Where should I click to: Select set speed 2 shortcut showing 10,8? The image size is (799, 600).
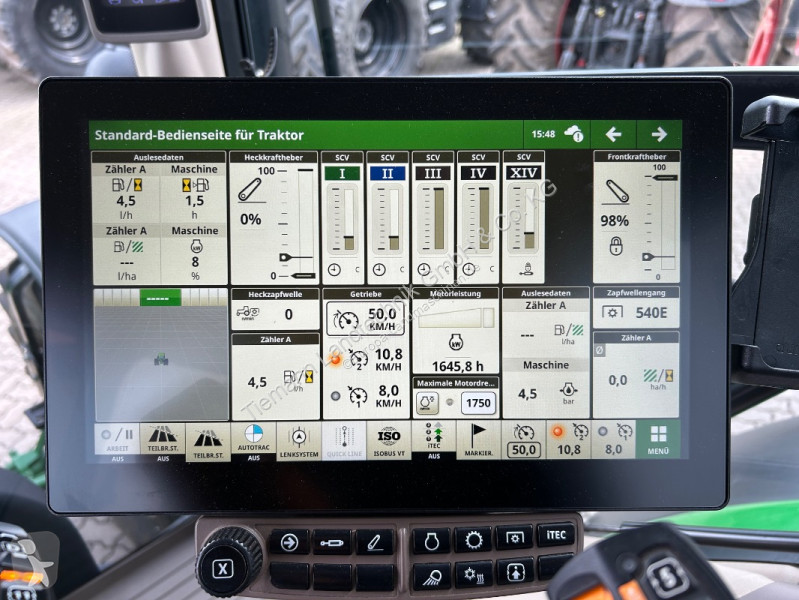[569, 440]
